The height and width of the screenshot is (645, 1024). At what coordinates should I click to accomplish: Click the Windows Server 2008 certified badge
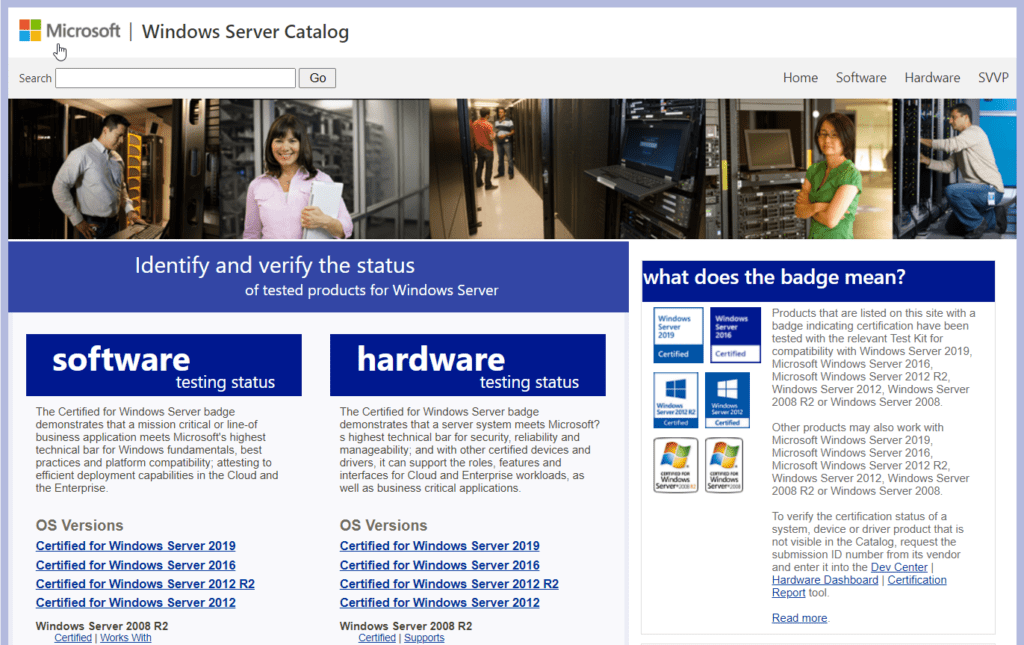(724, 465)
